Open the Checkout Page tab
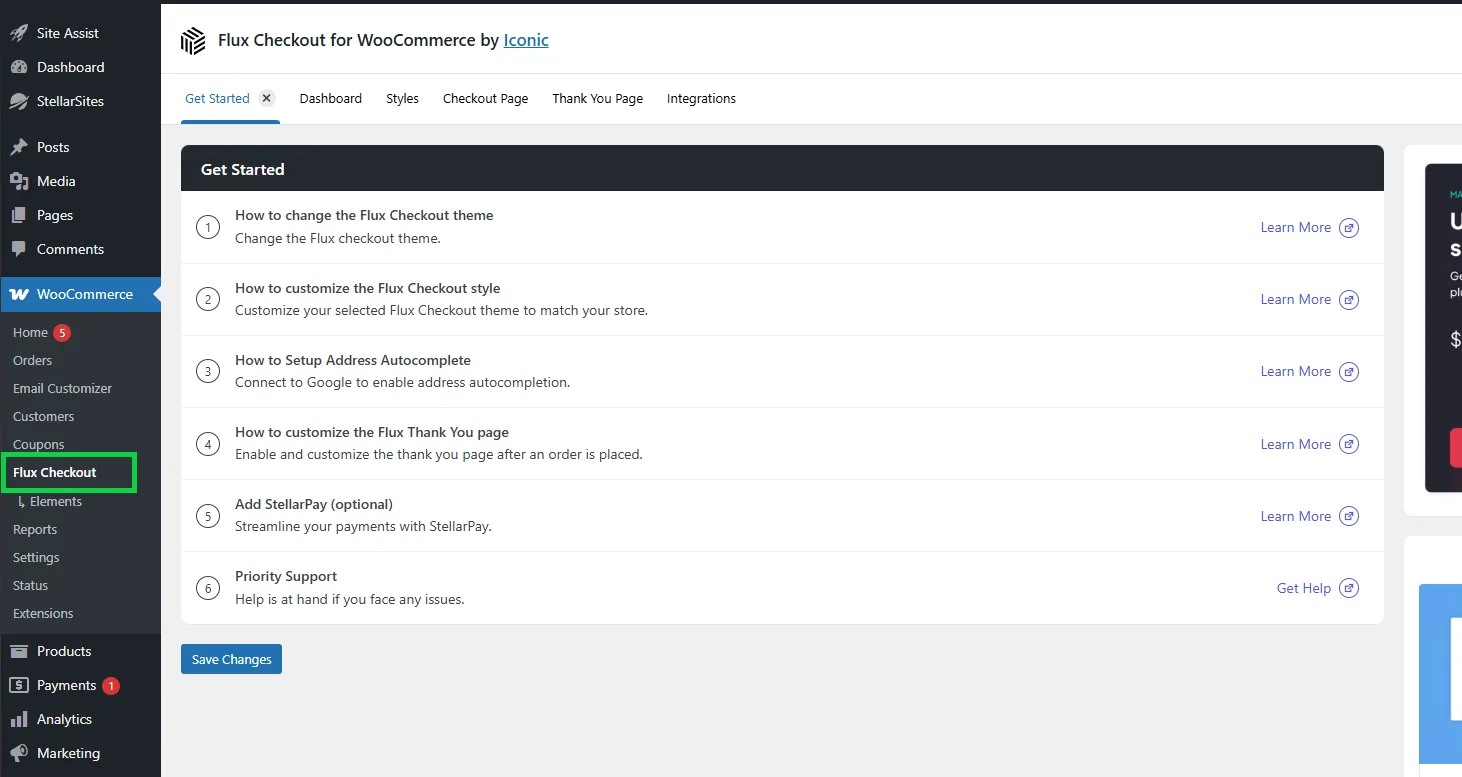 click(x=485, y=98)
